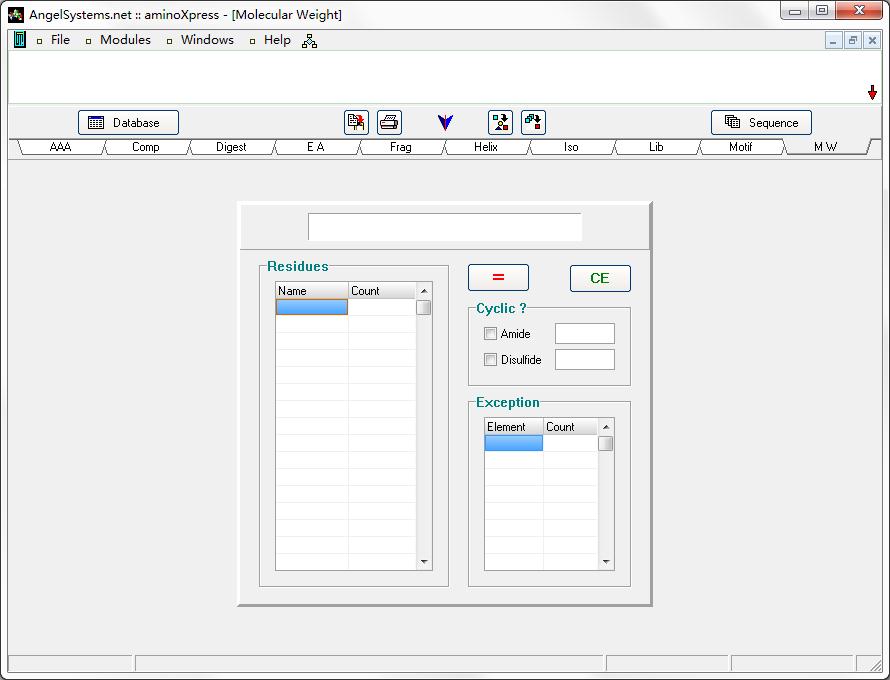890x680 pixels.
Task: Enable the Disulfide cyclic checkbox
Action: [x=490, y=359]
